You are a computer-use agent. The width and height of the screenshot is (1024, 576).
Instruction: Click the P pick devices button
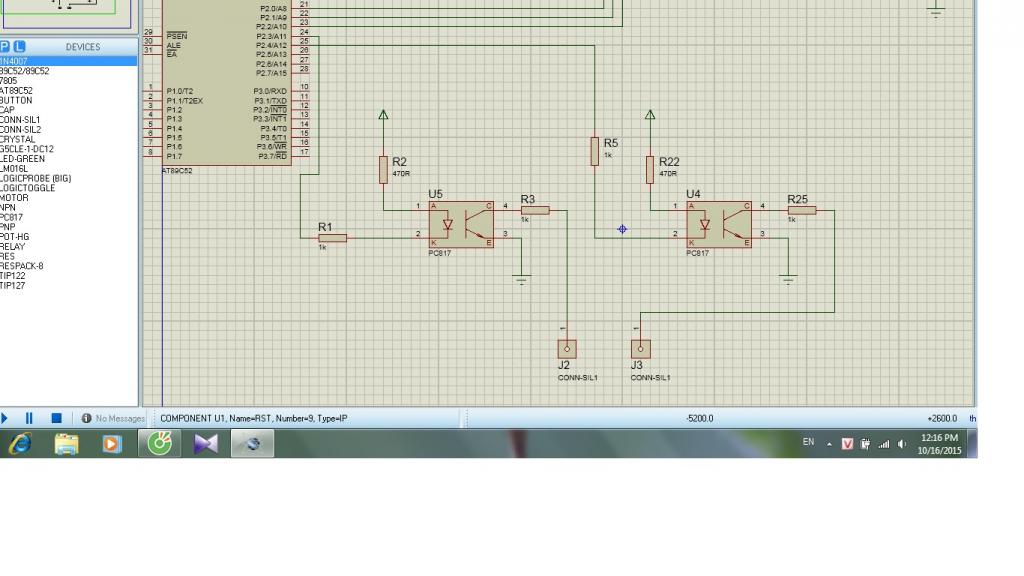(x=5, y=47)
